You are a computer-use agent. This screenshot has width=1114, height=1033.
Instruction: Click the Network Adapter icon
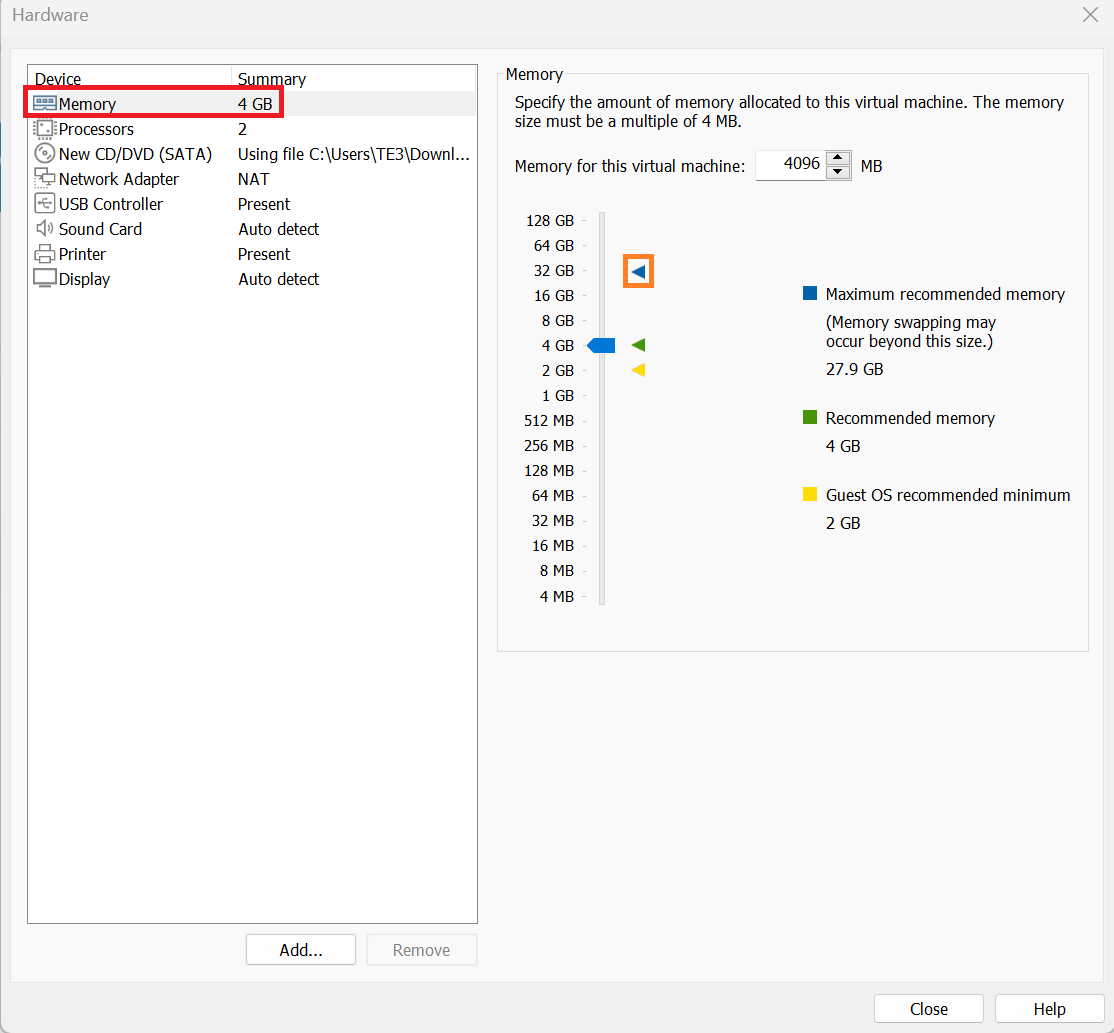pyautogui.click(x=45, y=178)
